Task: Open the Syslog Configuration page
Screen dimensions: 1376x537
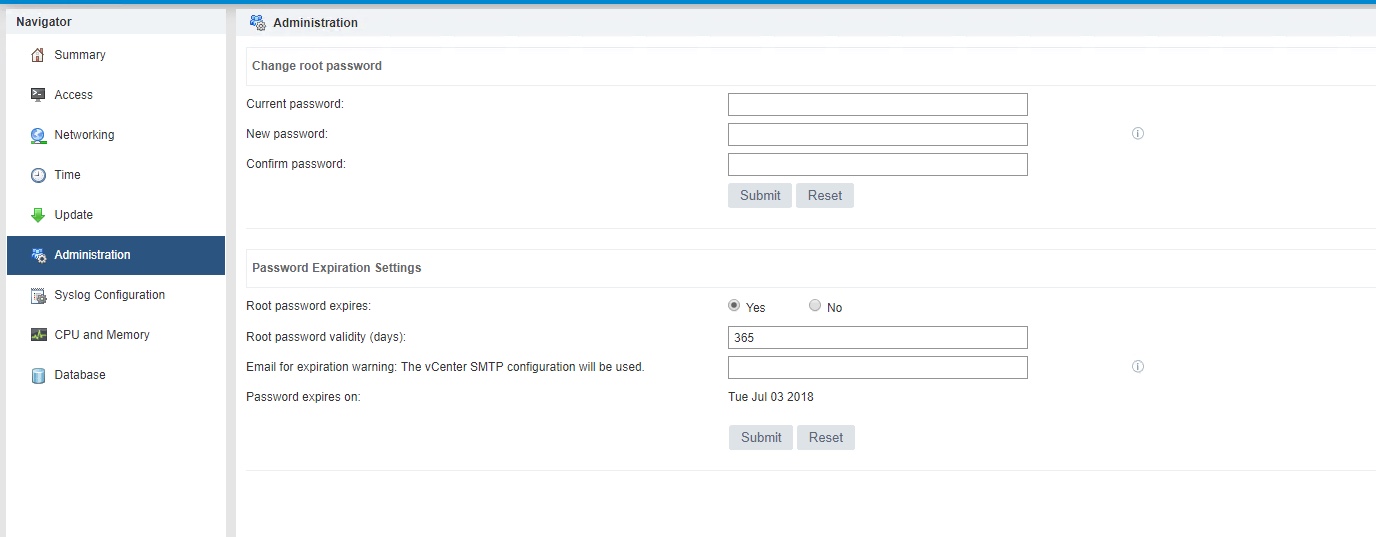Action: click(x=109, y=295)
